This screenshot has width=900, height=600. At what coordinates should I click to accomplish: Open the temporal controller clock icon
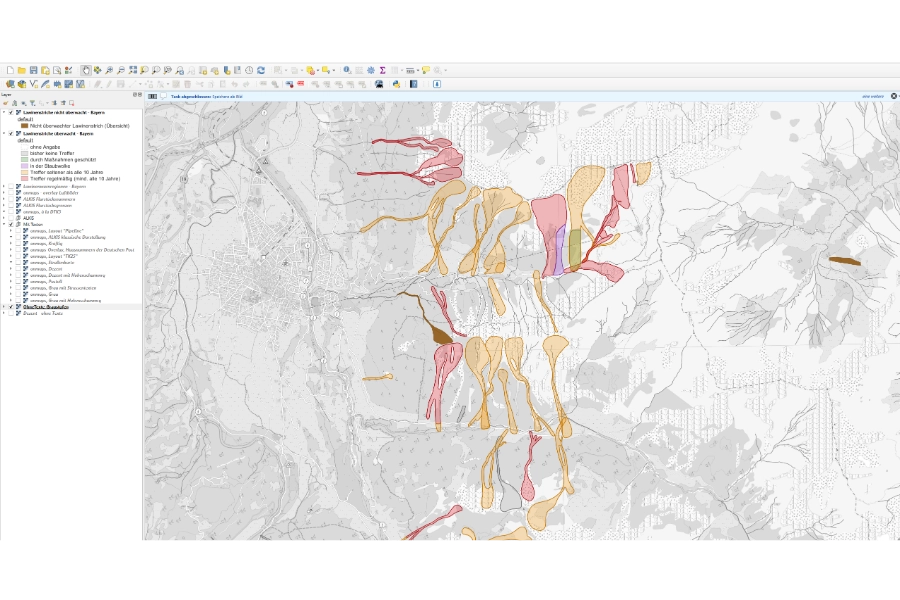click(249, 70)
